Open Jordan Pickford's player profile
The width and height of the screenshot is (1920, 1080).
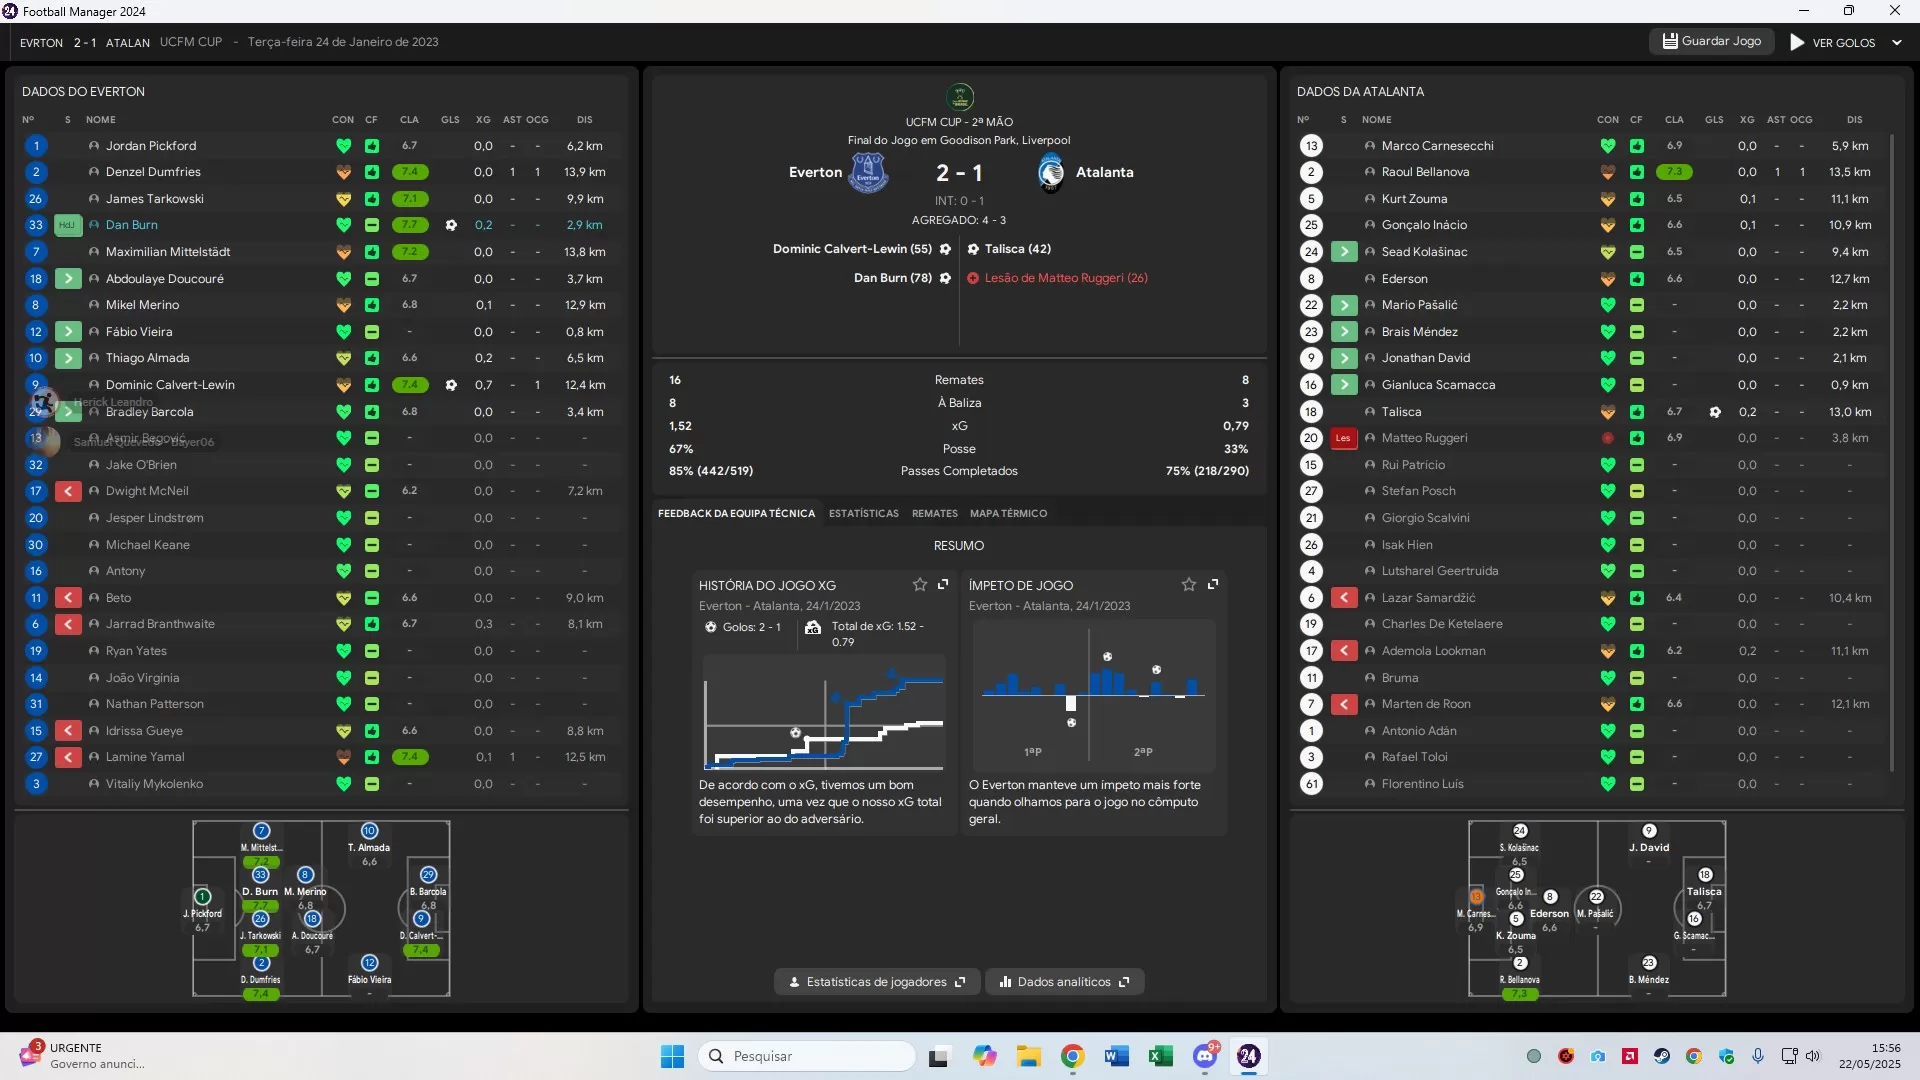[151, 146]
